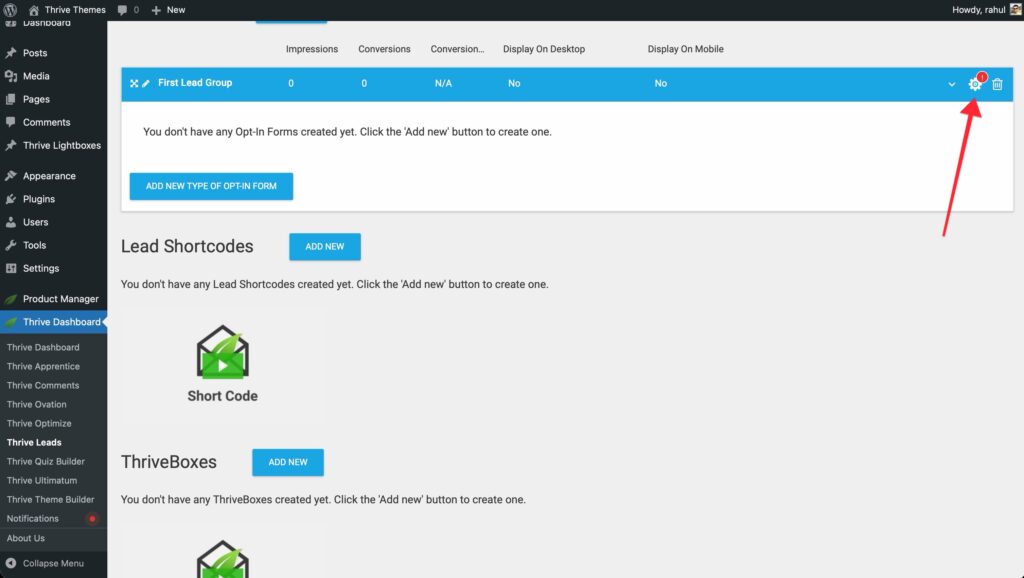Open the New content dropdown in admin bar

coord(168,9)
